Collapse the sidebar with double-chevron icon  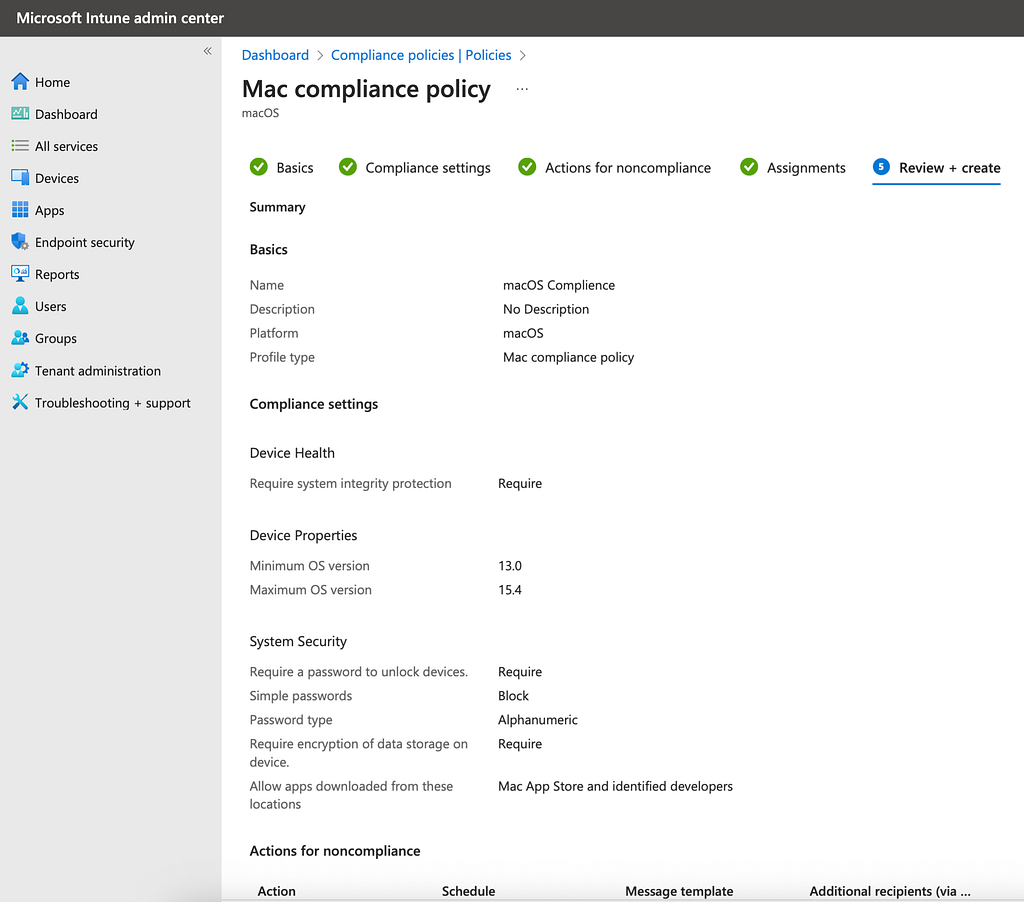point(208,51)
